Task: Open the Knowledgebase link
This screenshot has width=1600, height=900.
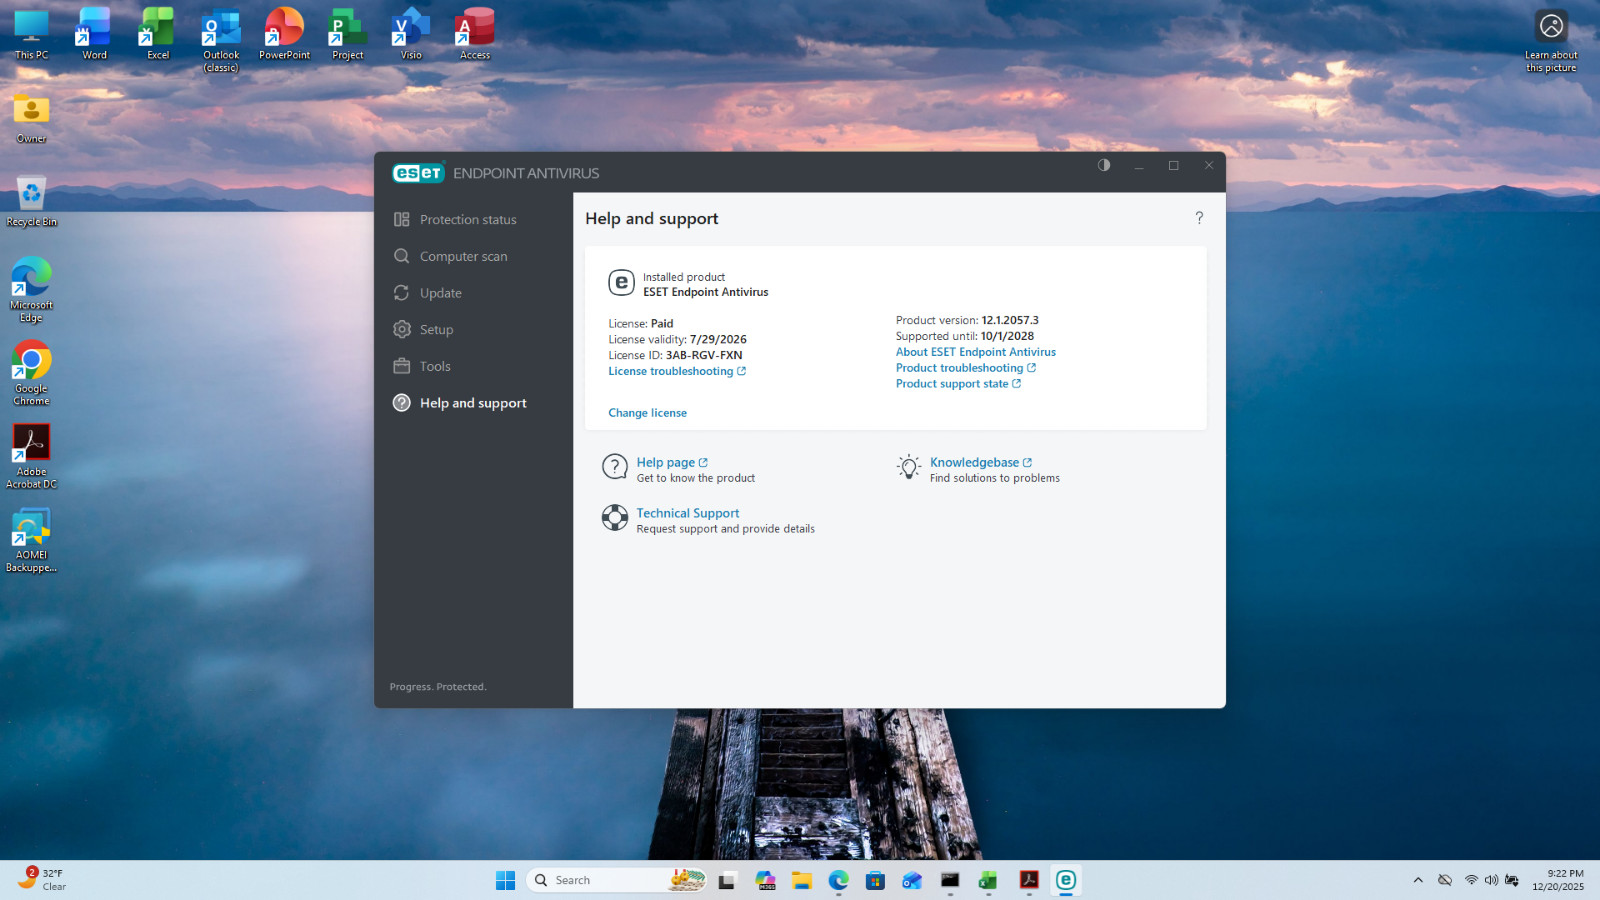Action: coord(981,462)
